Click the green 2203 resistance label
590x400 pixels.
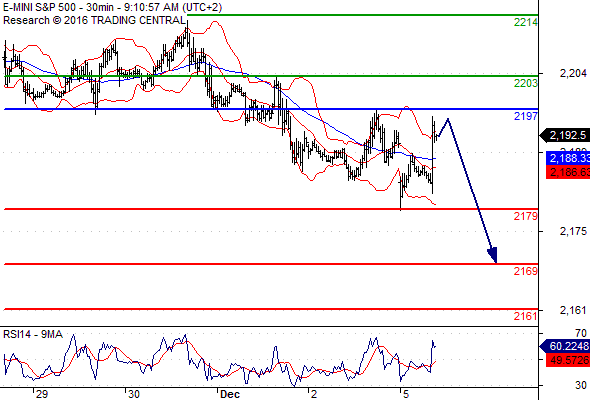coord(526,83)
